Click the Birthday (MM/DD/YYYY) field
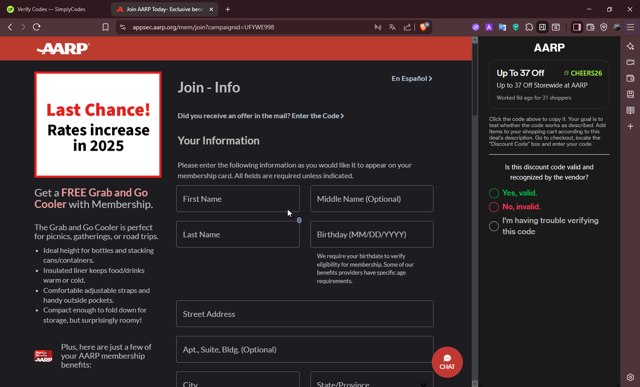The height and width of the screenshot is (387, 640). (372, 234)
